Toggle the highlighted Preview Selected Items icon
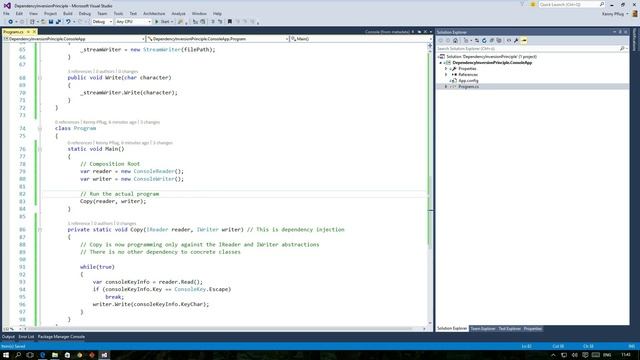 (524, 40)
